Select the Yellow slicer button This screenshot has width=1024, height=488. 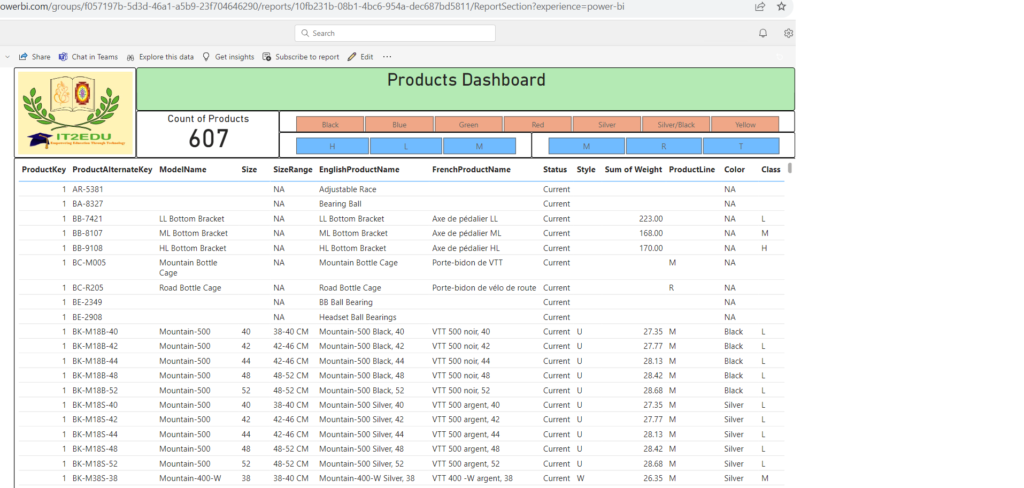[745, 125]
